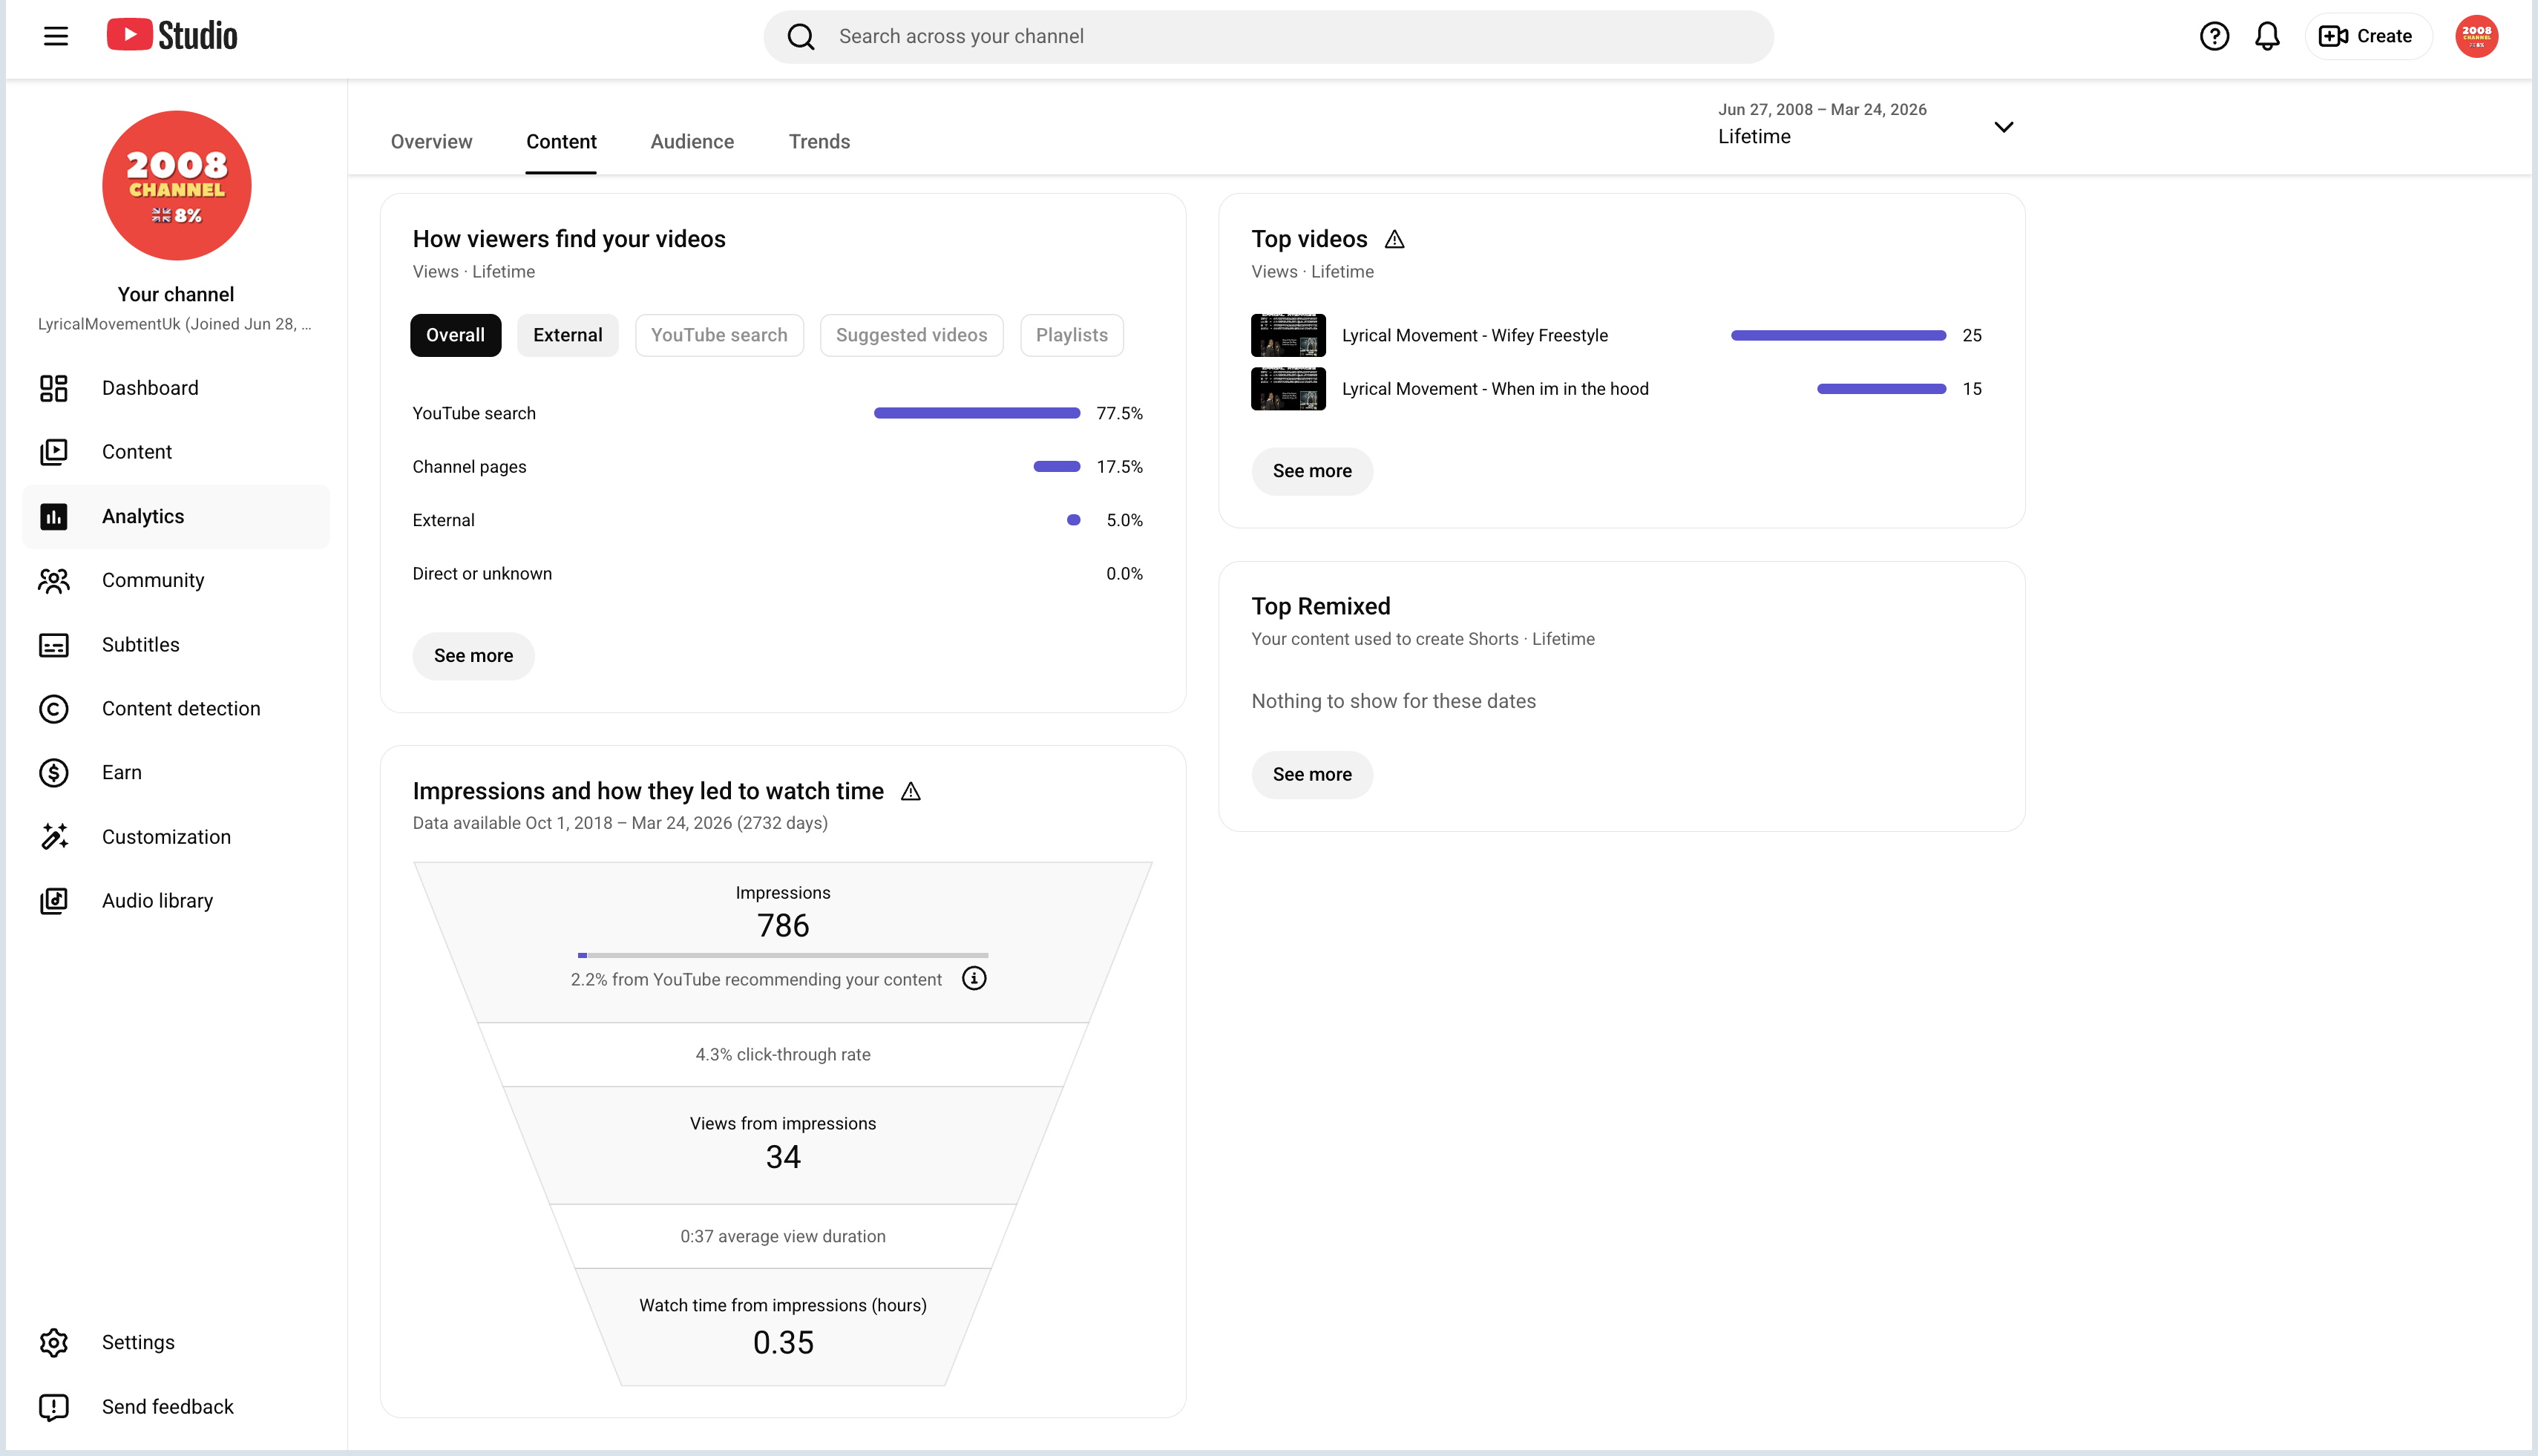2538x1456 pixels.
Task: Open Dashboard from the sidebar
Action: 176,388
